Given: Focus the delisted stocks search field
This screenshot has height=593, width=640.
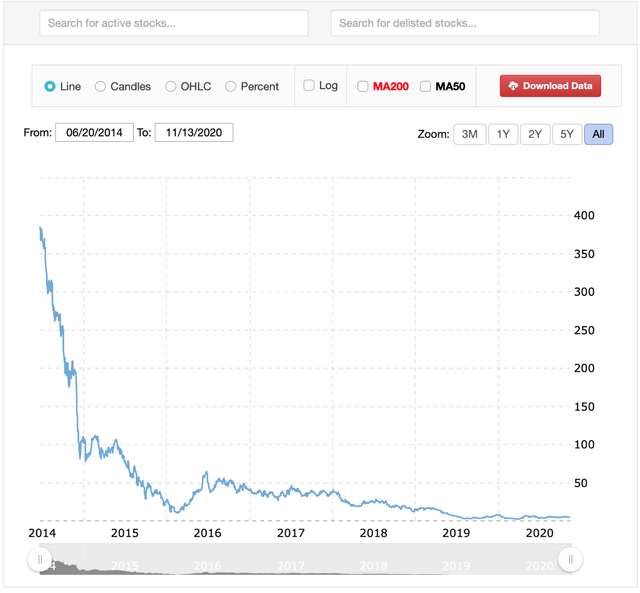Looking at the screenshot, I should tap(464, 23).
